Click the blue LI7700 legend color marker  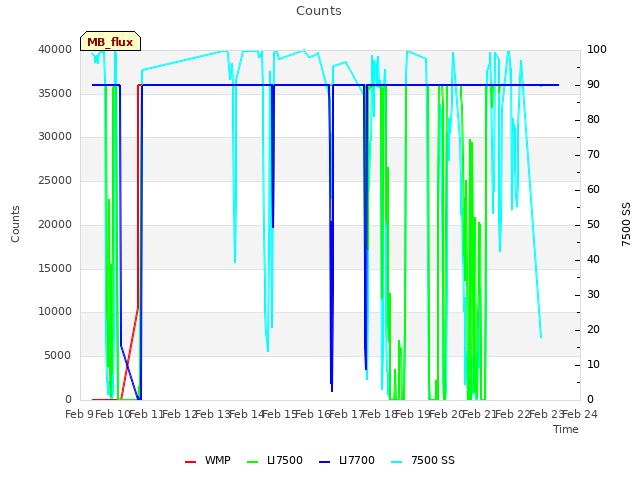tap(324, 462)
